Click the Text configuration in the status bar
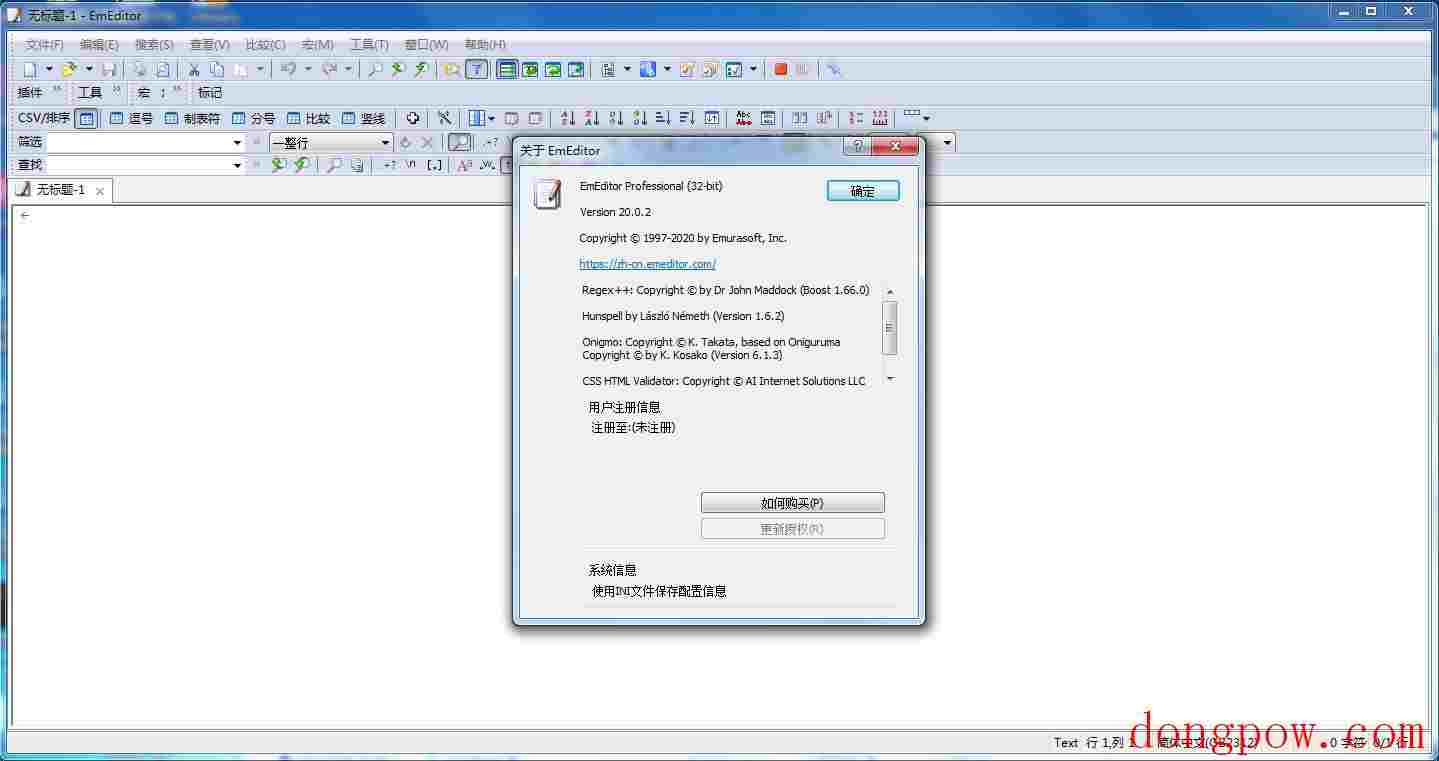1439x761 pixels. coord(1066,742)
